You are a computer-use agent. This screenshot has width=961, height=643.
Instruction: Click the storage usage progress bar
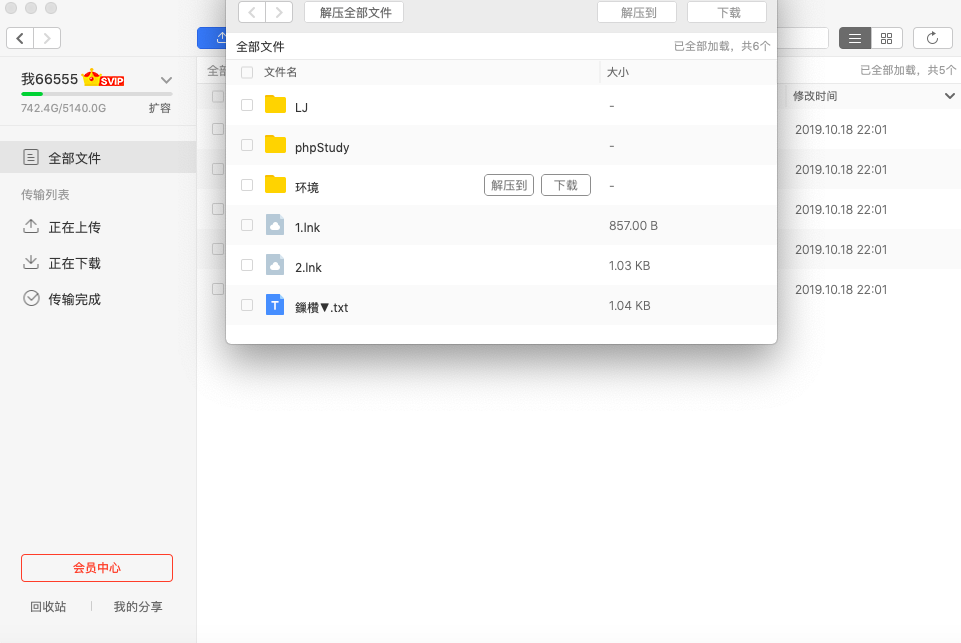[96, 94]
